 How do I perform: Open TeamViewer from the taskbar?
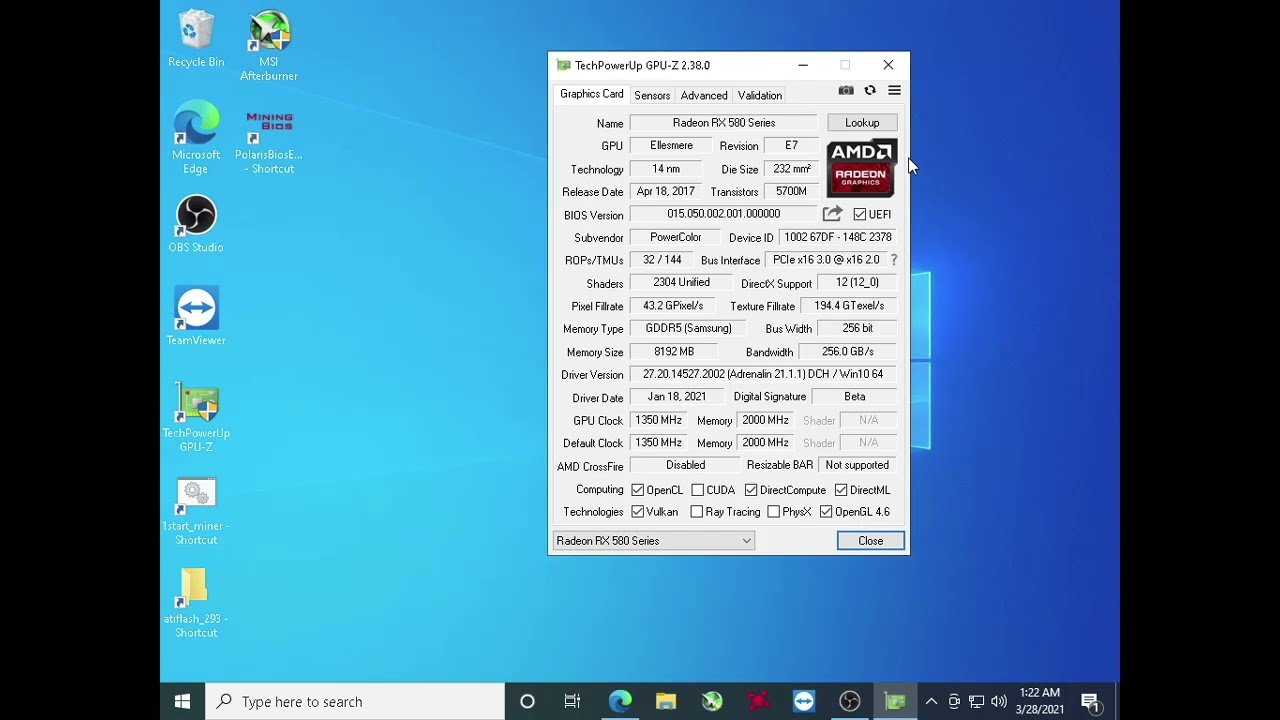pos(804,702)
